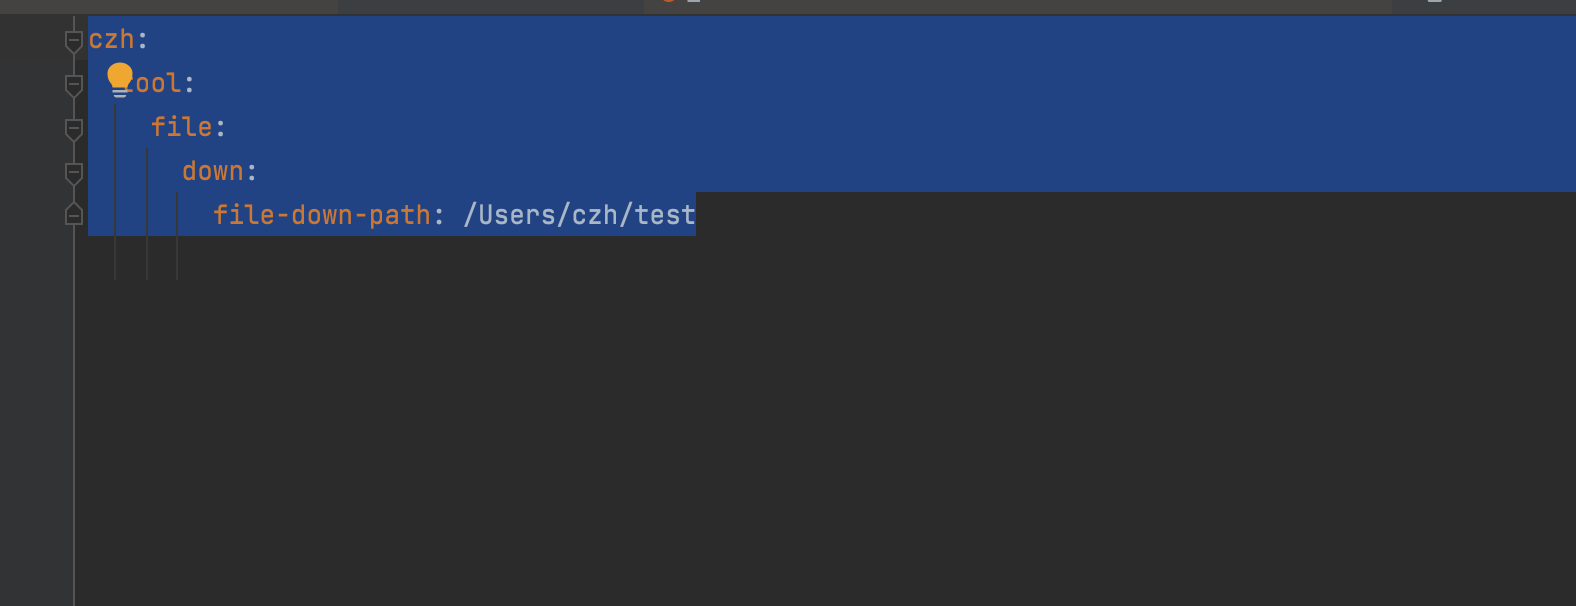Click the Users segment of the path value
1576x606 pixels.
[x=517, y=216]
